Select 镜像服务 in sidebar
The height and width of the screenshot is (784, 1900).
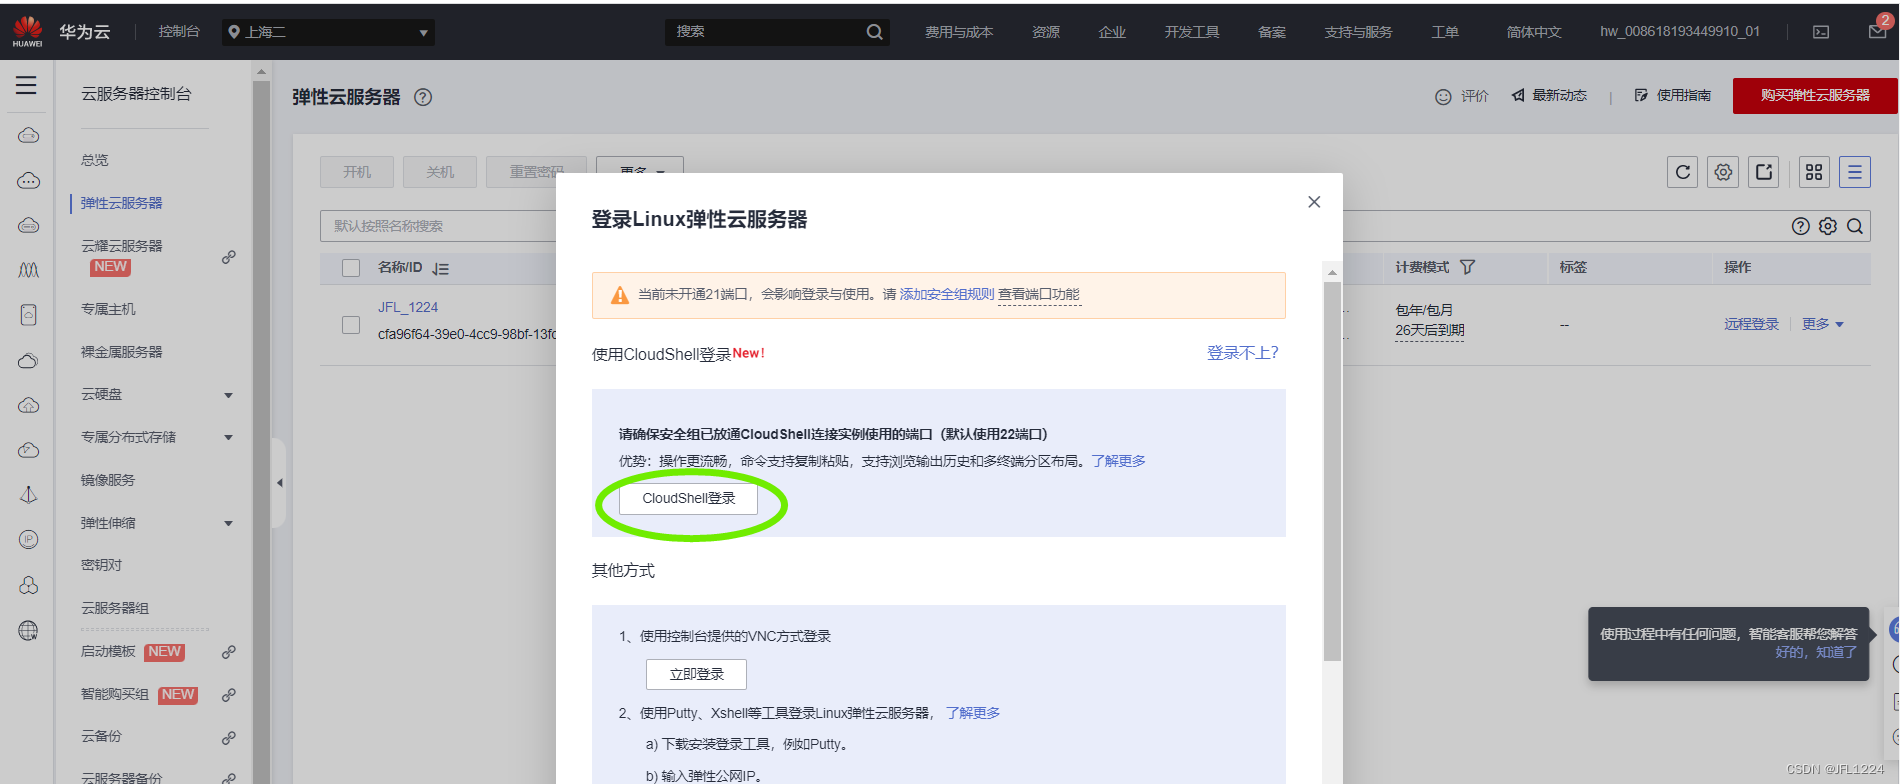point(108,480)
